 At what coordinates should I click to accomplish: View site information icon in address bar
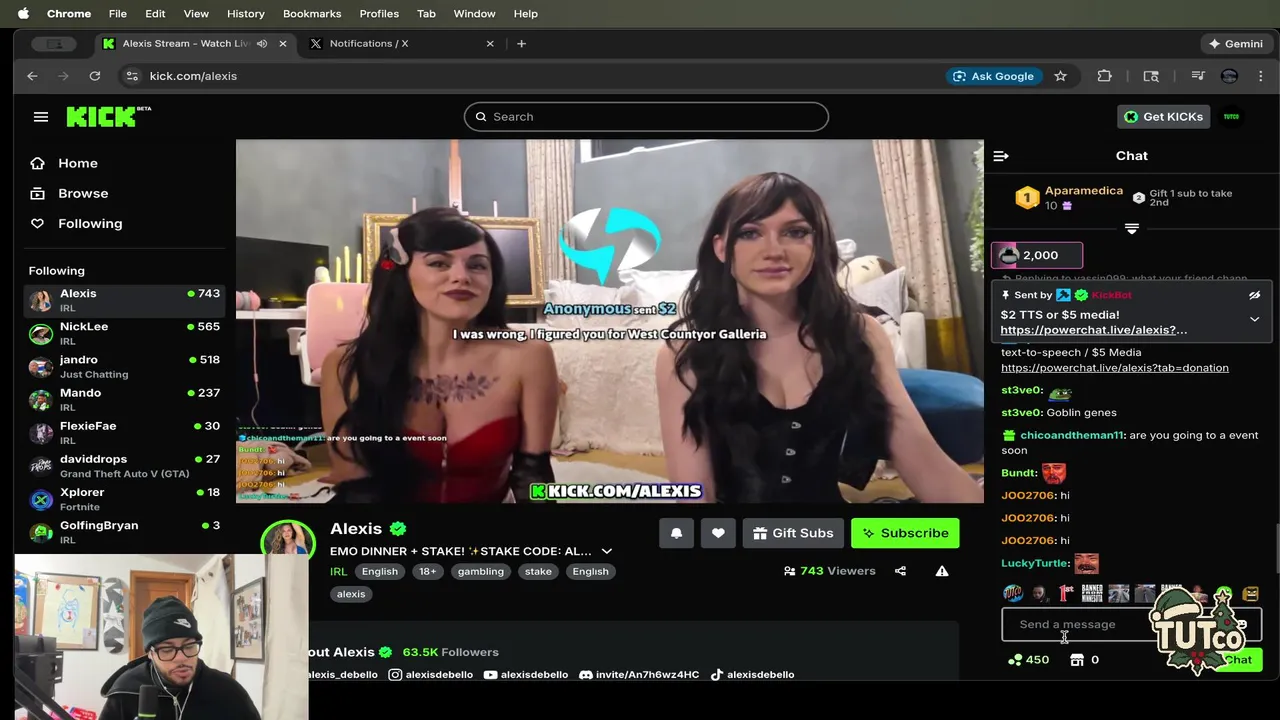pyautogui.click(x=131, y=76)
